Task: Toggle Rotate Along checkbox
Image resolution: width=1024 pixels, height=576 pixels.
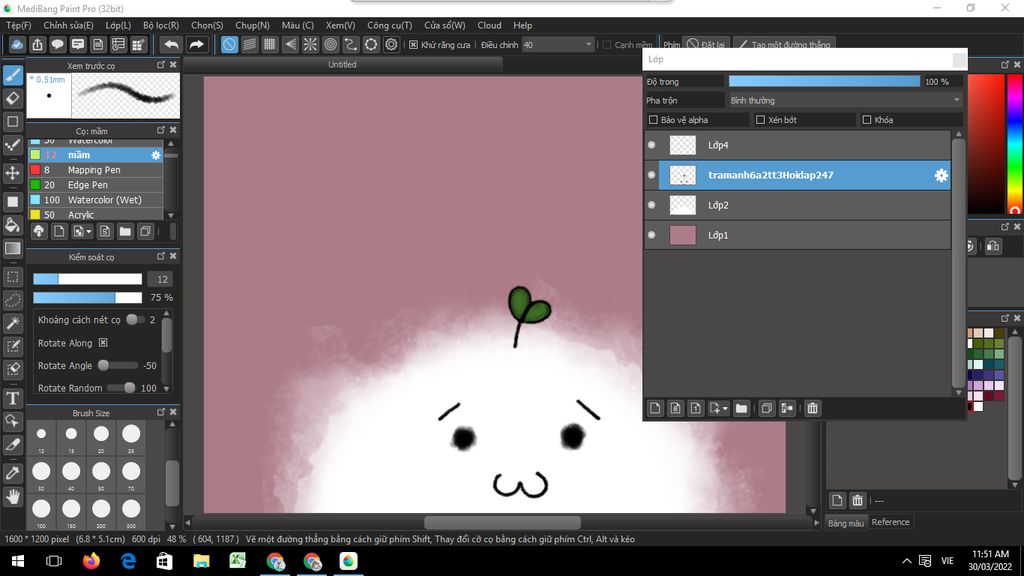Action: tap(103, 342)
